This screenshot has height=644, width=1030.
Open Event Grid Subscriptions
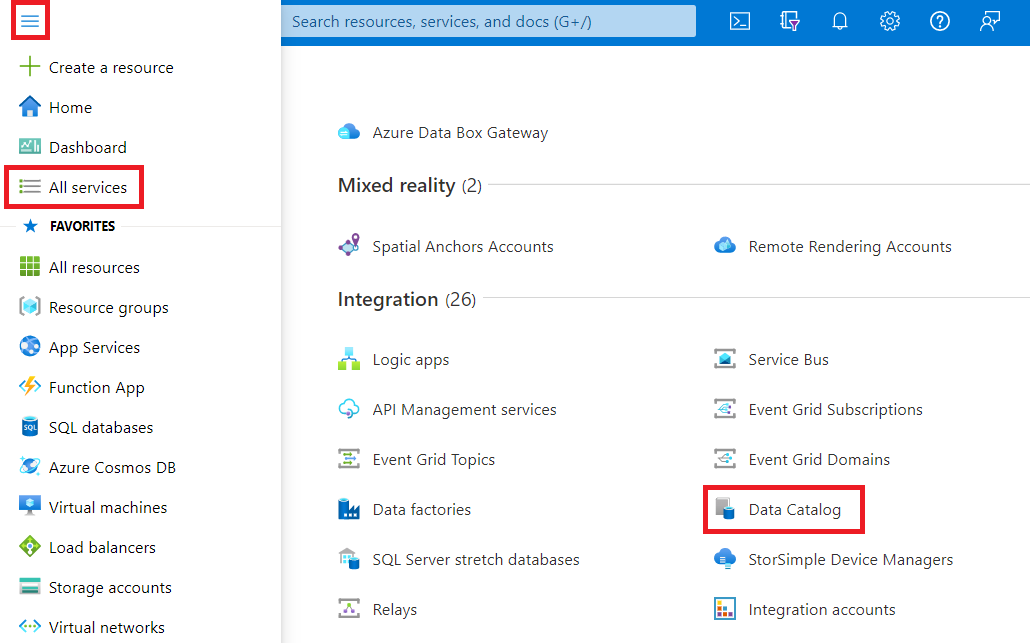point(835,409)
